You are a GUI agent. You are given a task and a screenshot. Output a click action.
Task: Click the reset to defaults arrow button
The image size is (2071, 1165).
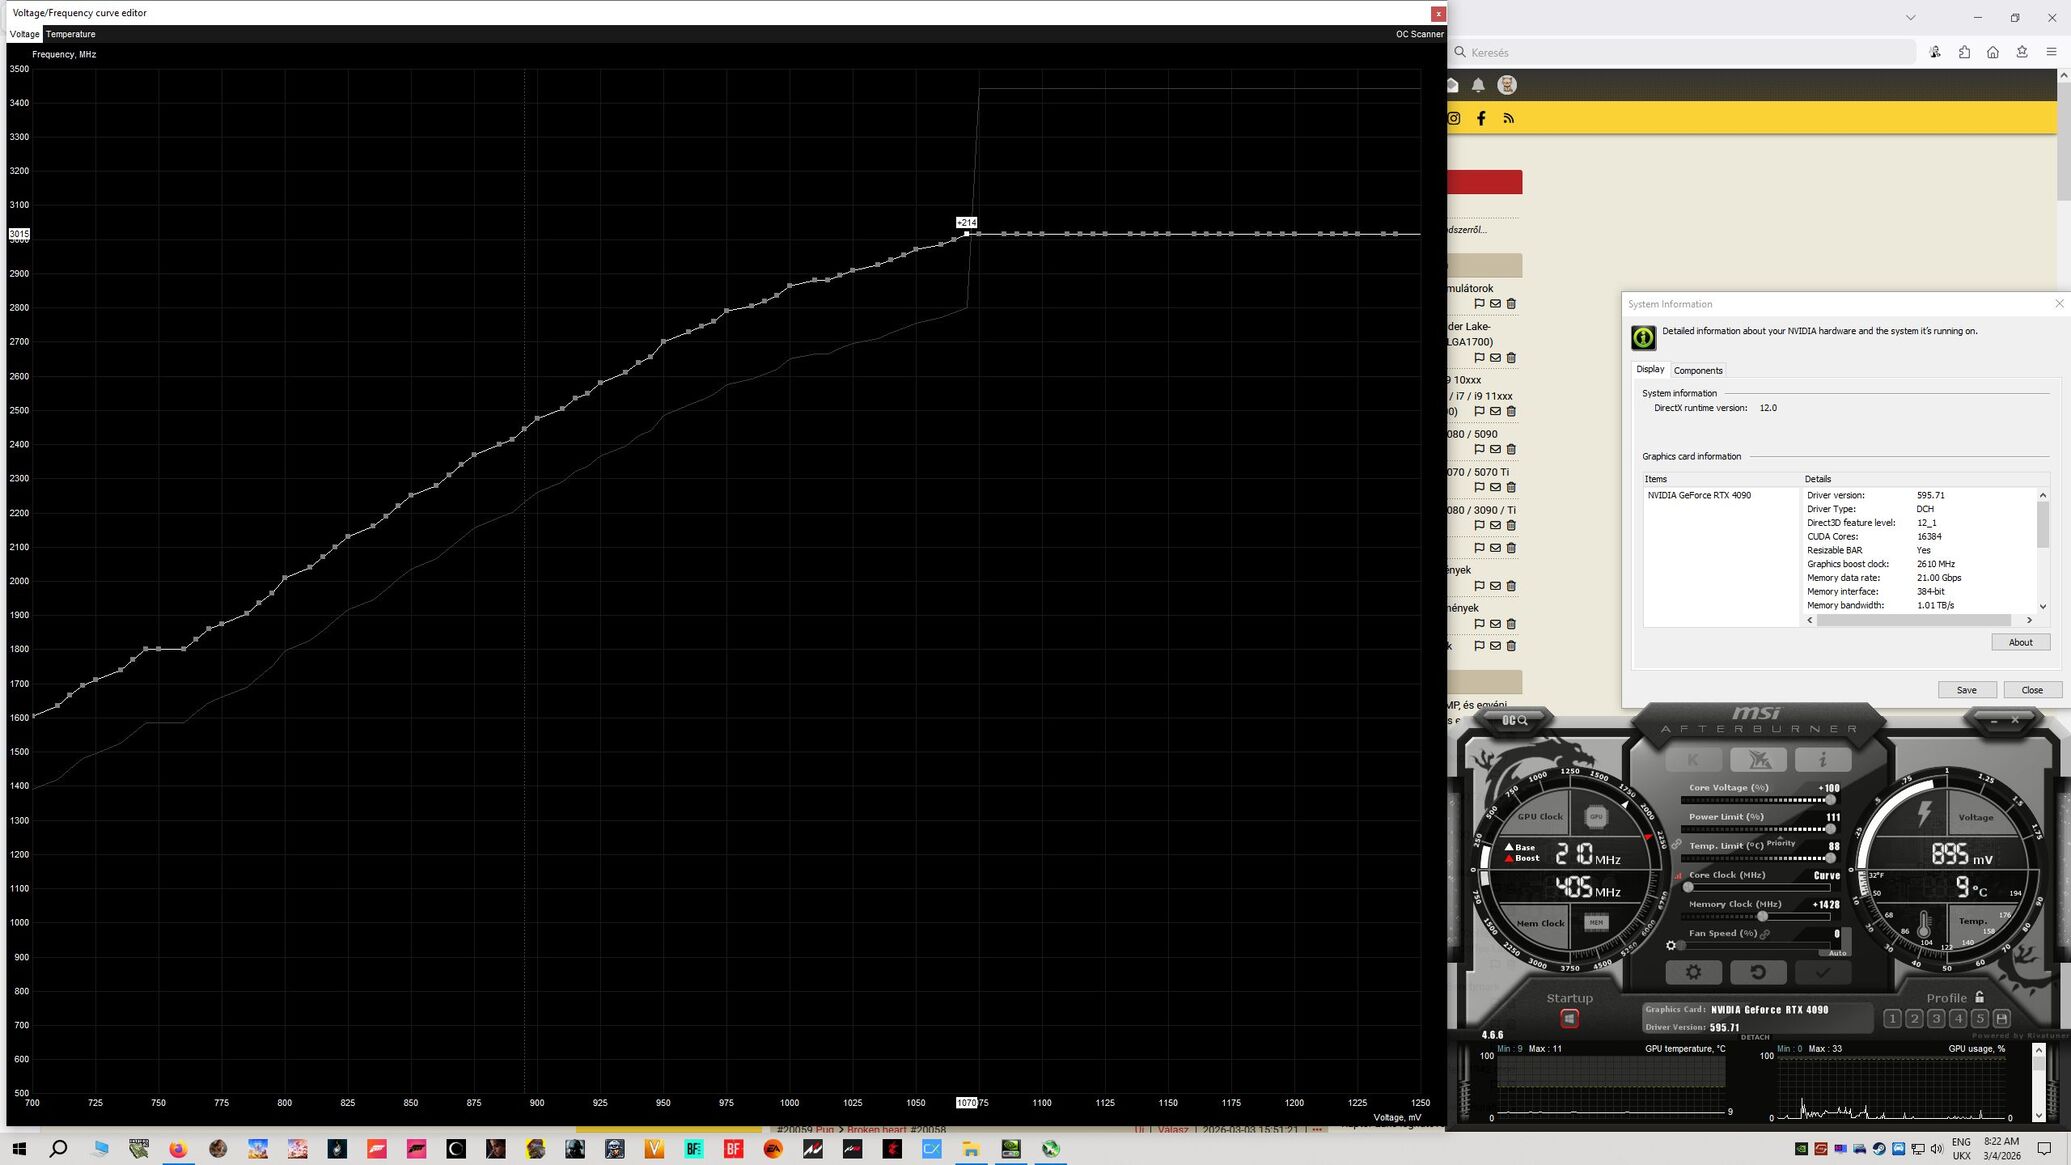(x=1758, y=972)
